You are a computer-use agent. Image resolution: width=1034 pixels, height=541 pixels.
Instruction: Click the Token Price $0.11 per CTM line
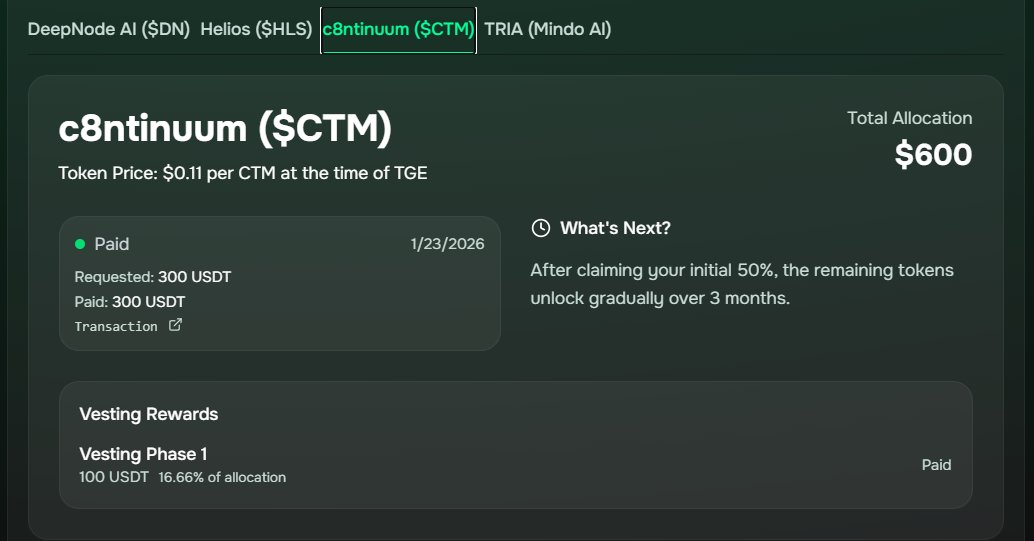click(x=243, y=173)
